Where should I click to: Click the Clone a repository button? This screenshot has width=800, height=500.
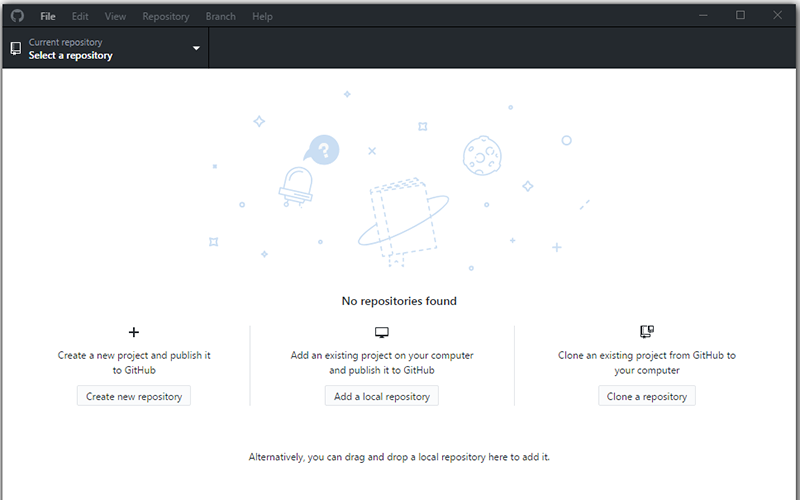pos(647,396)
